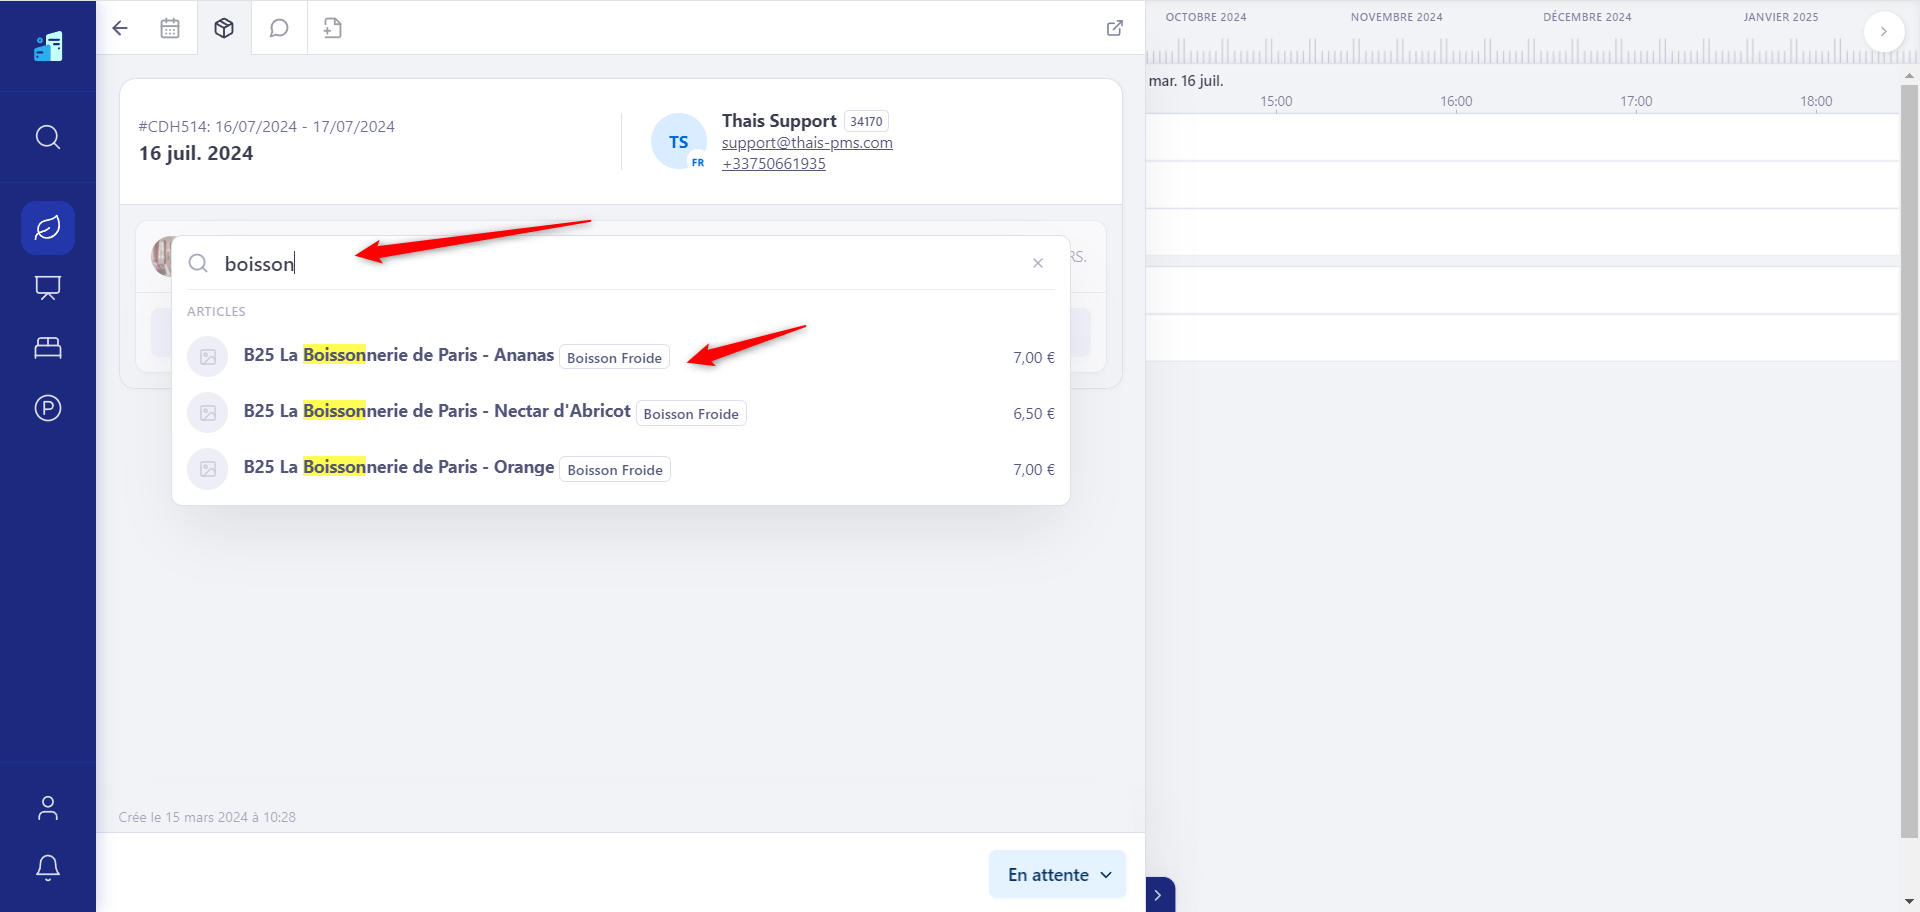The image size is (1920, 912).
Task: Click the Nectar d'Abricot image placeholder
Action: (x=208, y=413)
